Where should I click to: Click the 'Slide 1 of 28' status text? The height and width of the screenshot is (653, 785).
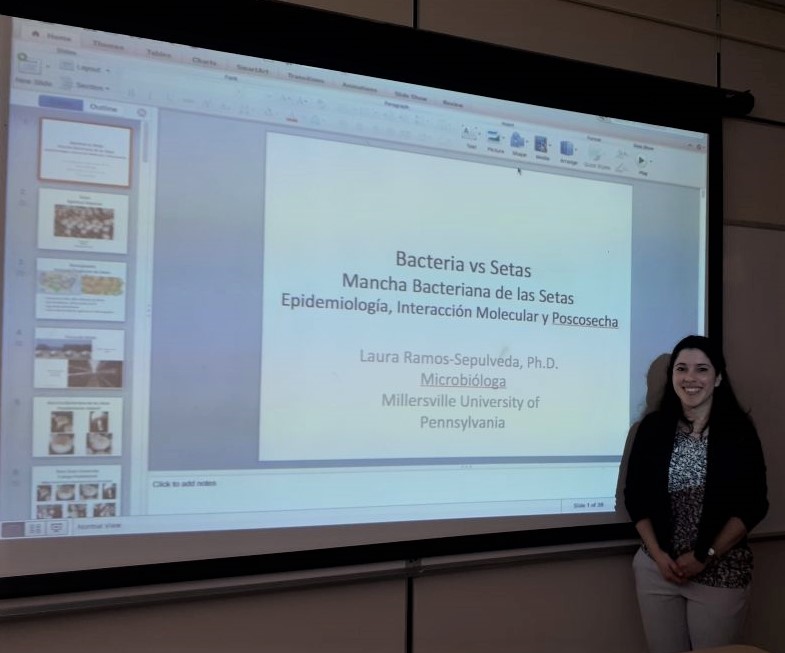tap(588, 505)
